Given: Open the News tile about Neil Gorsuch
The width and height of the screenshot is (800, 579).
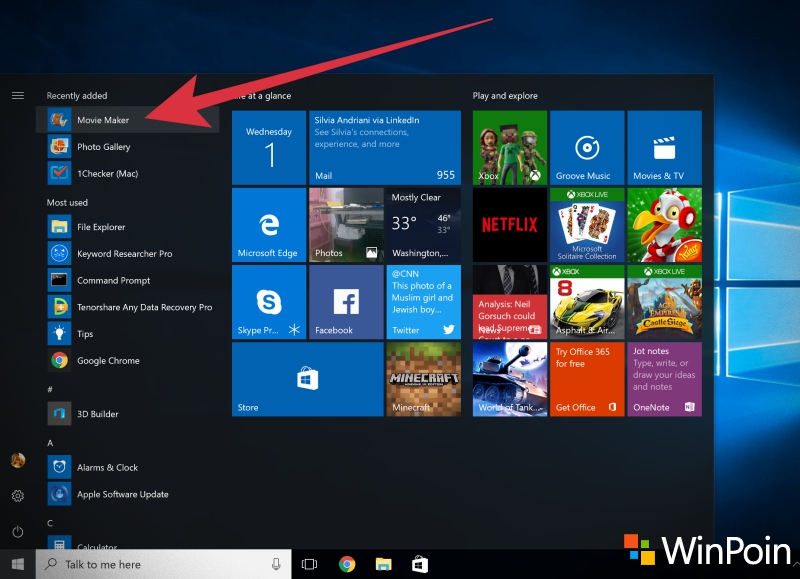Looking at the screenshot, I should [510, 302].
